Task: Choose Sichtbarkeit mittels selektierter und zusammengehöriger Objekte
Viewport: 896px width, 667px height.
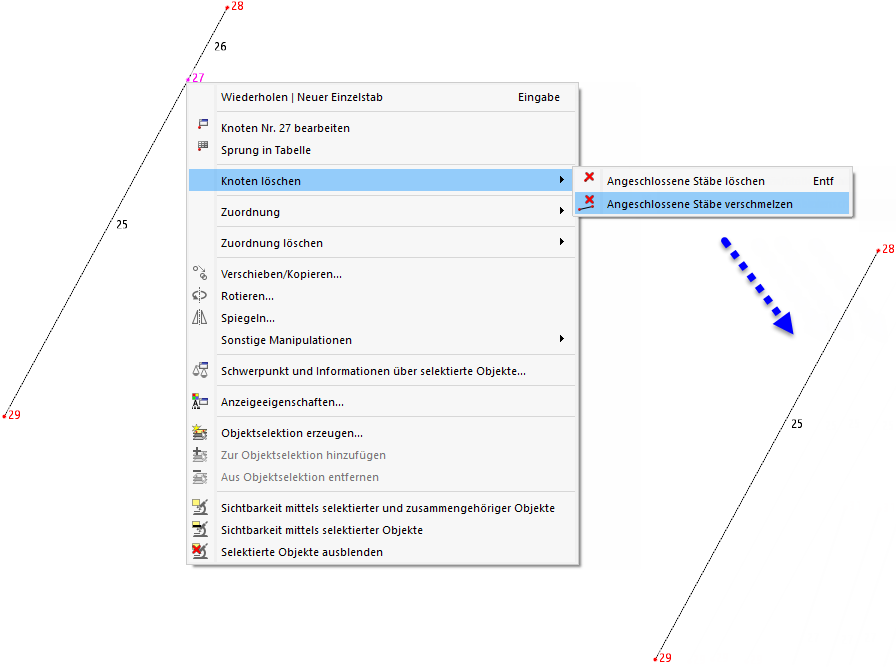Action: click(x=381, y=508)
